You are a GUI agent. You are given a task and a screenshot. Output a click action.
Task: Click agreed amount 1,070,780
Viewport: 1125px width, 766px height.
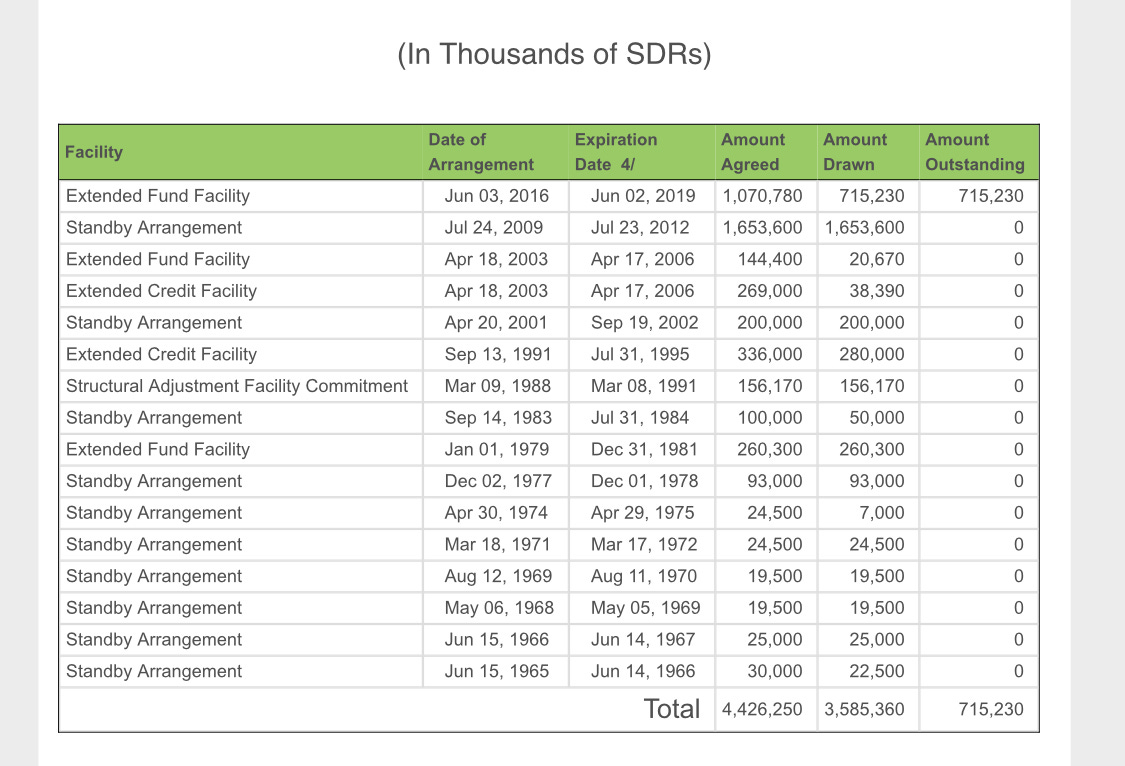click(x=762, y=196)
